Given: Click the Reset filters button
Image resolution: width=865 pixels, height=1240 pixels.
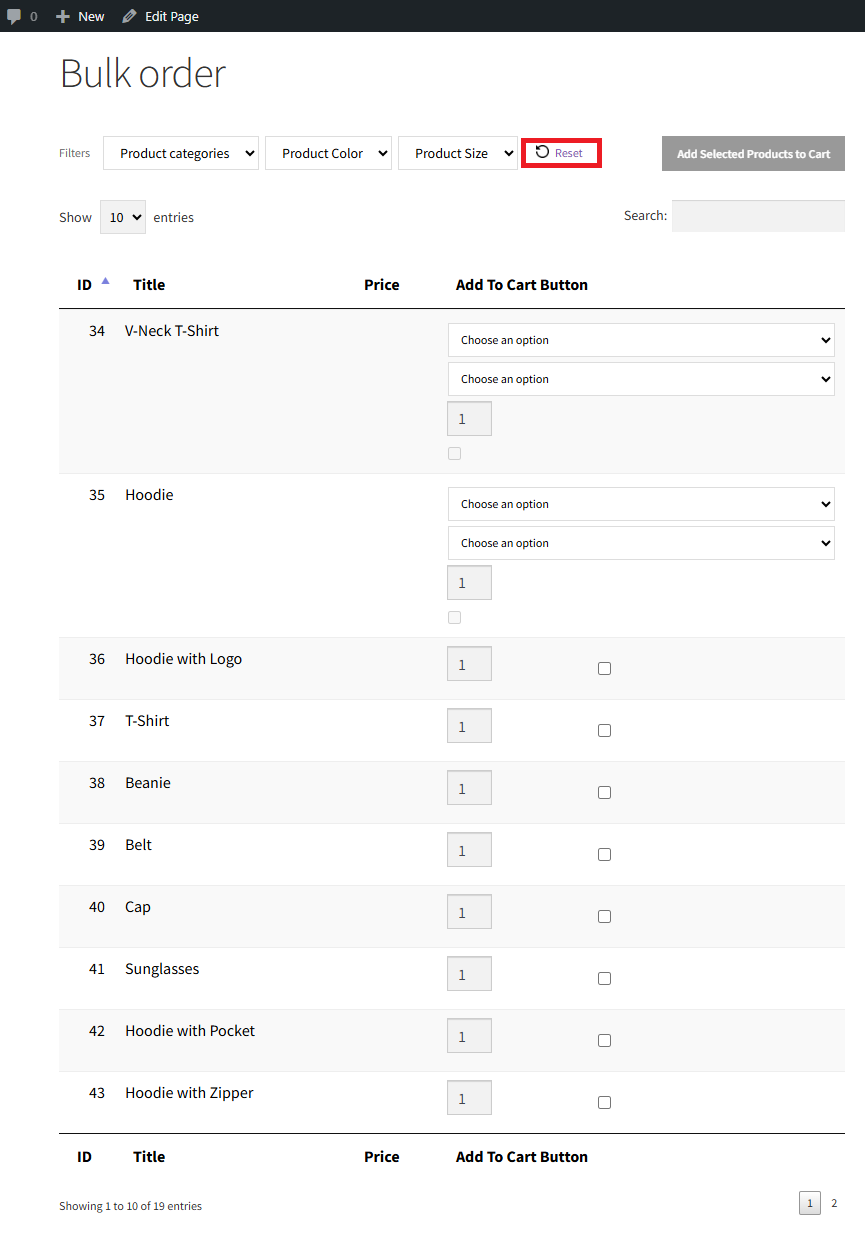Looking at the screenshot, I should click(x=561, y=153).
